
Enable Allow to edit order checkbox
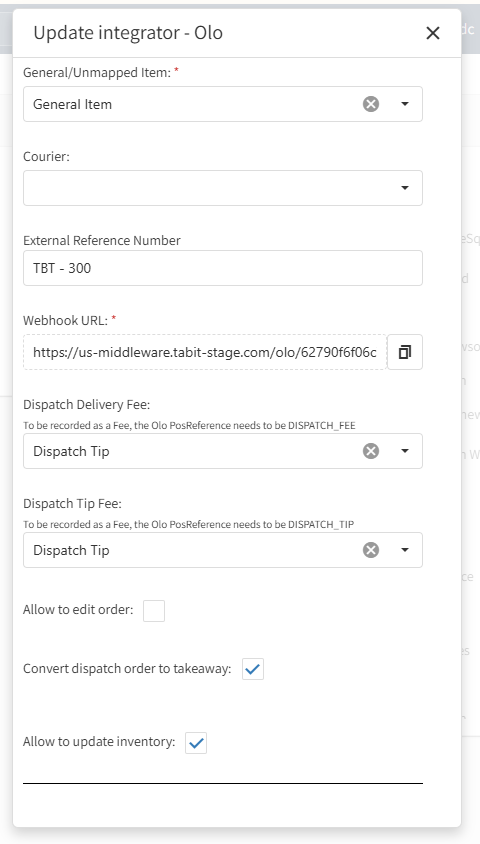154,611
